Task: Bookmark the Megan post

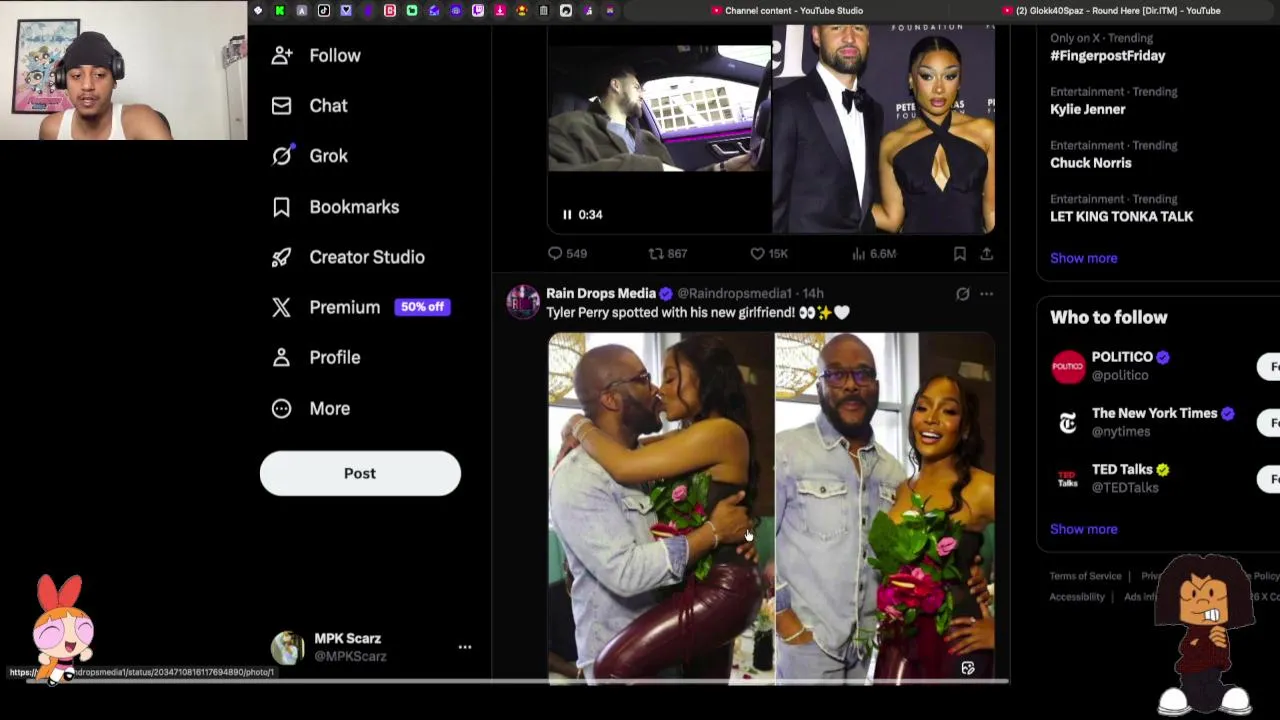Action: [959, 254]
